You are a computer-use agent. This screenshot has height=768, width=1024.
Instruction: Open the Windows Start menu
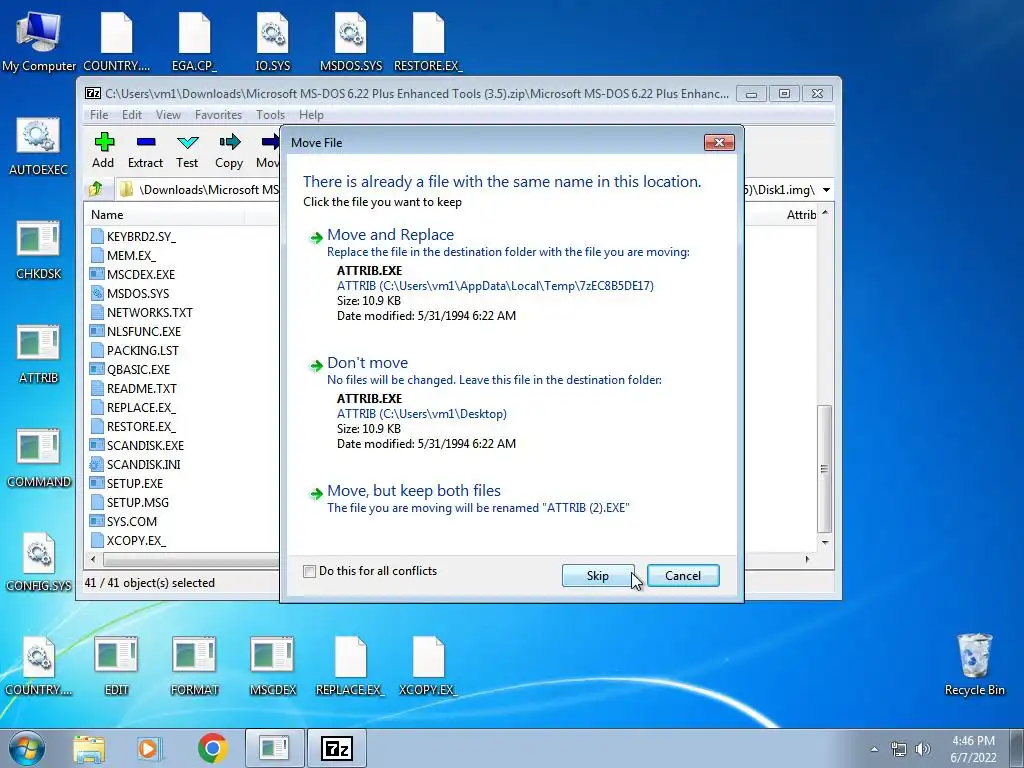coord(26,748)
